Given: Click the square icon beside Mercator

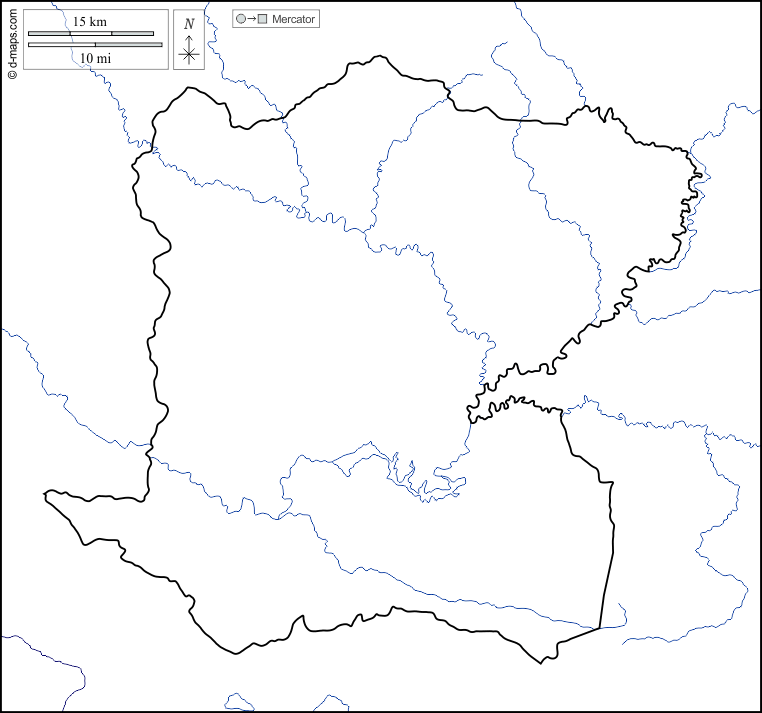Looking at the screenshot, I should [x=263, y=19].
